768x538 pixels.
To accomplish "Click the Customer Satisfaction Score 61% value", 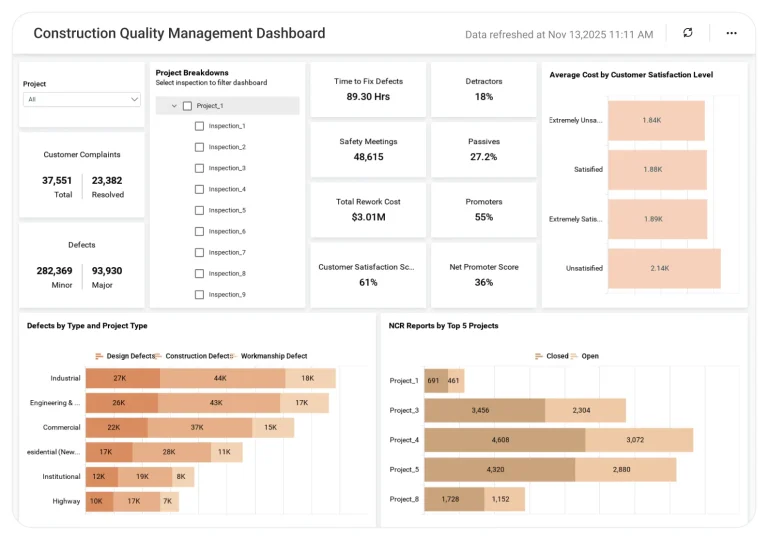I will [x=368, y=282].
